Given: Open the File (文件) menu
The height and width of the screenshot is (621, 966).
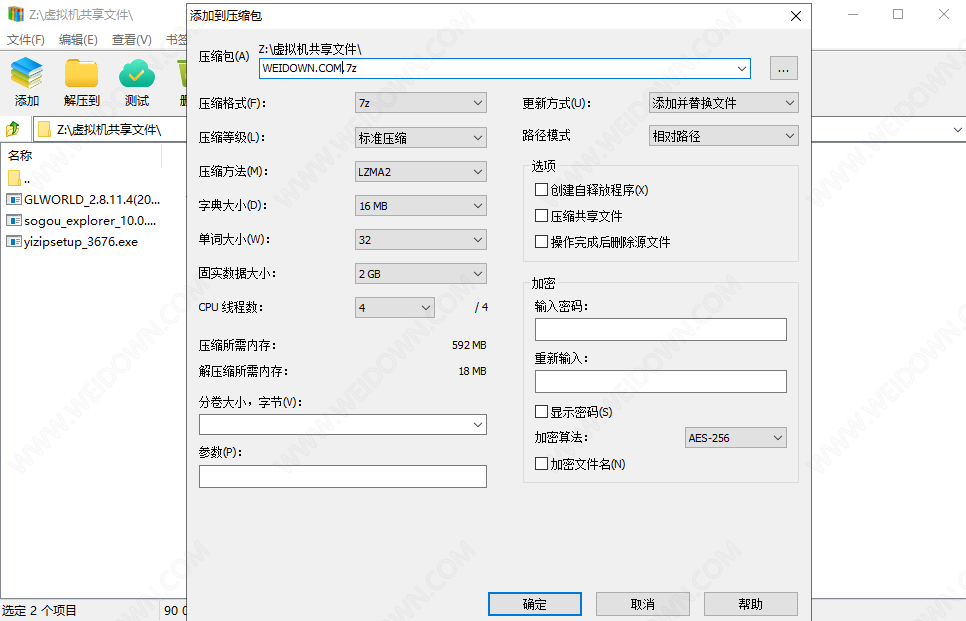Looking at the screenshot, I should [26, 40].
